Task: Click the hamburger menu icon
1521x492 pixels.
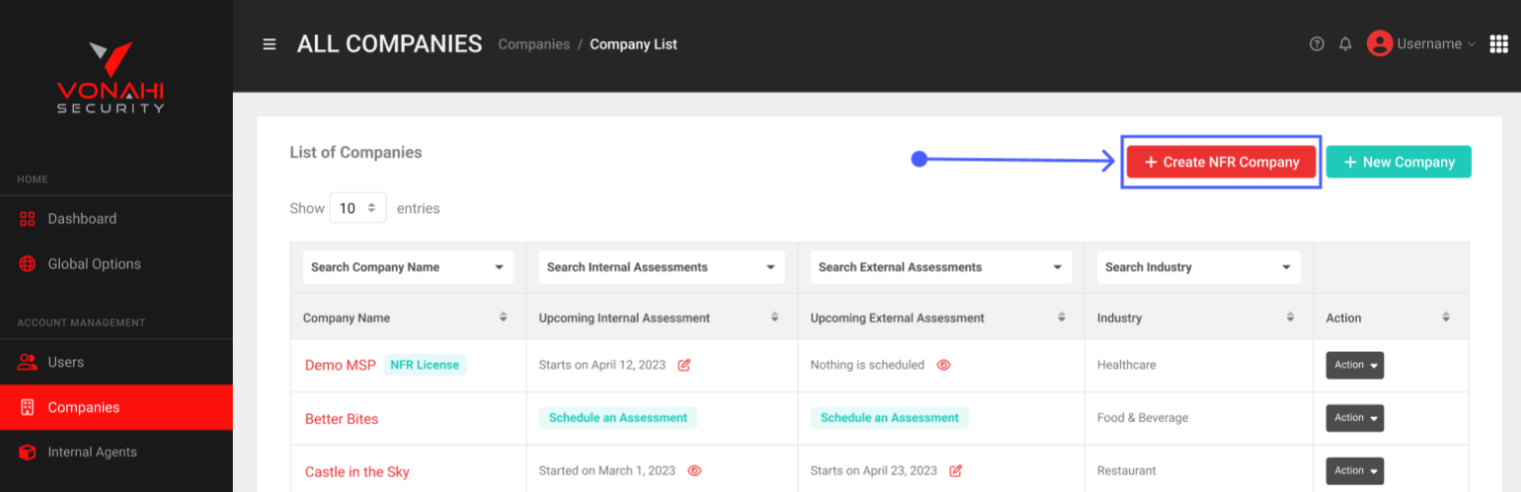Action: 269,44
